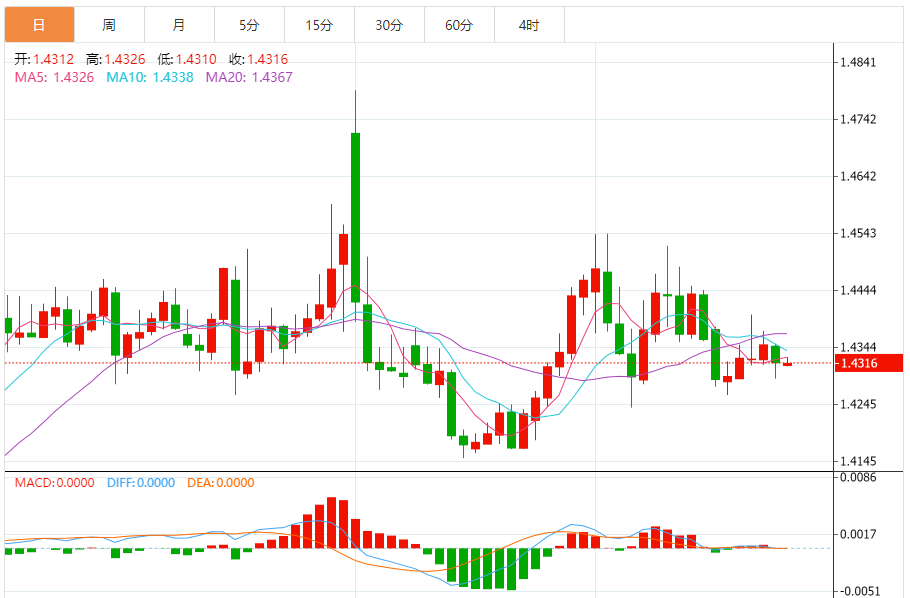Image resolution: width=910 pixels, height=598 pixels.
Task: Click the MACD:0.0000 label
Action: [55, 483]
